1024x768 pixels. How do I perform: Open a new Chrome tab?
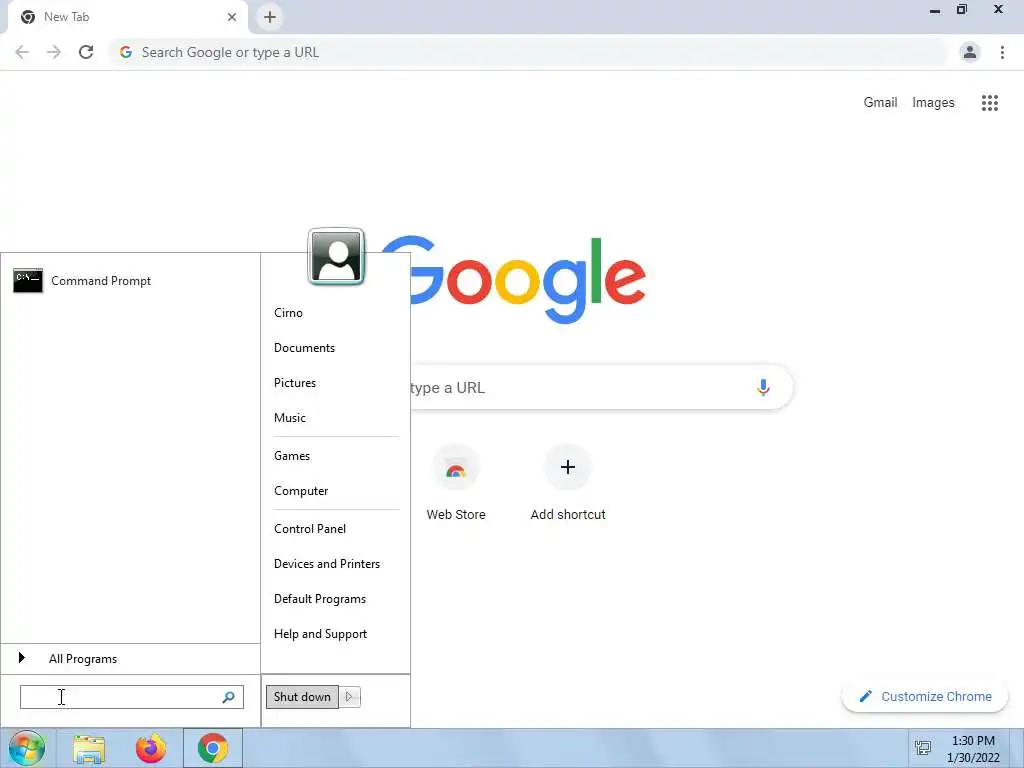click(270, 17)
